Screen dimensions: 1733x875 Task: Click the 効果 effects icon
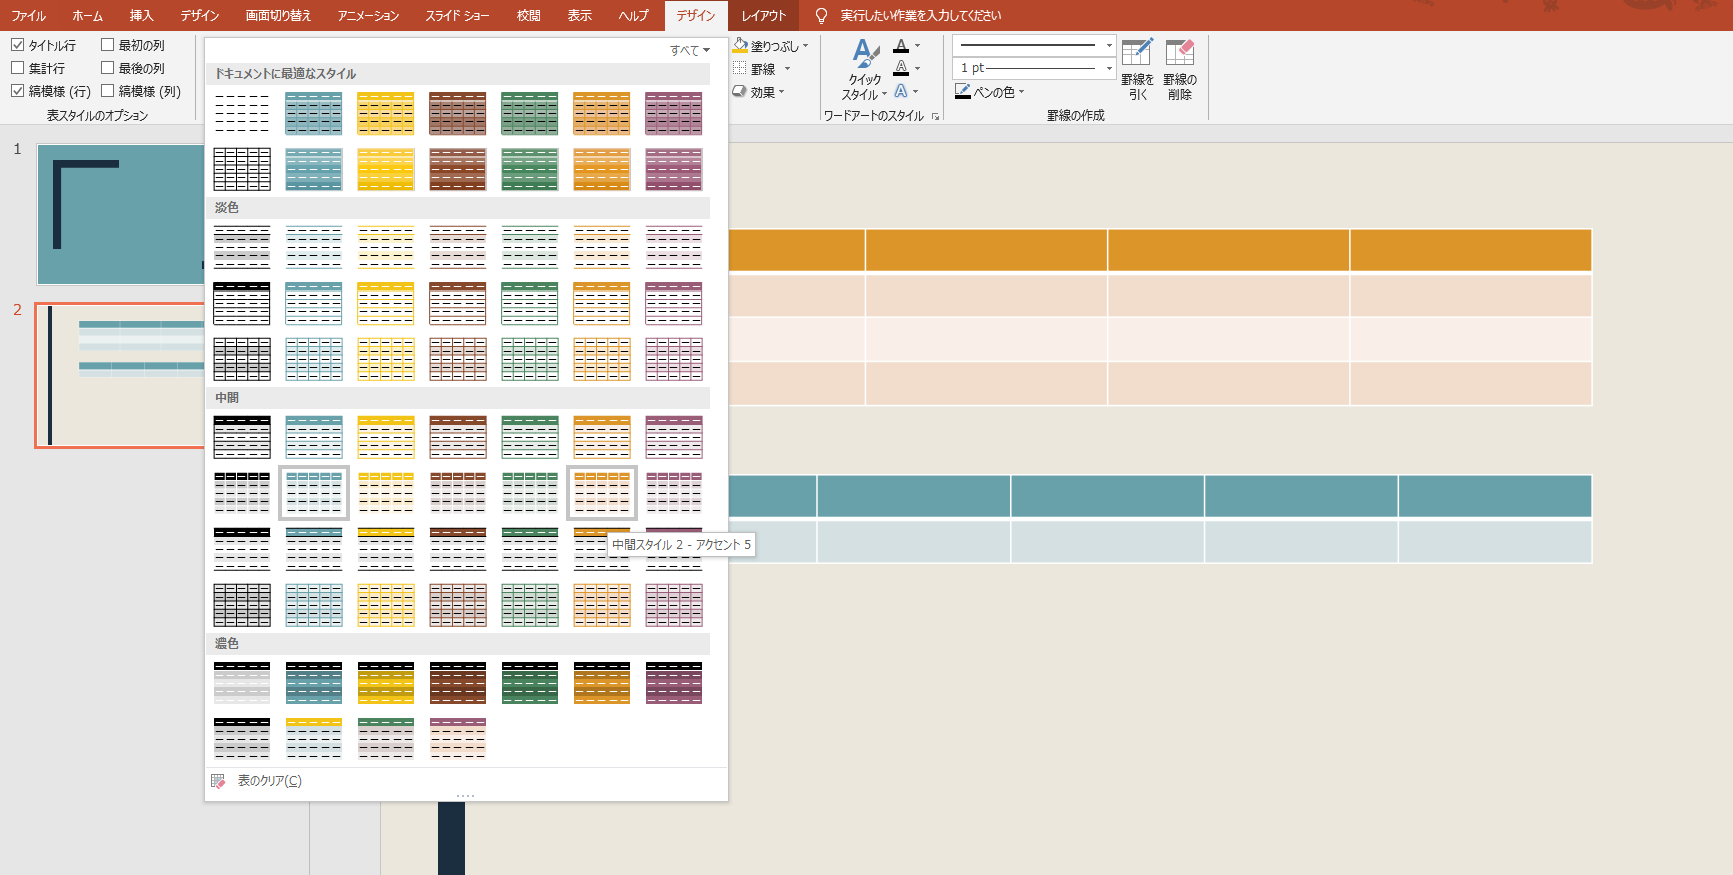point(740,92)
